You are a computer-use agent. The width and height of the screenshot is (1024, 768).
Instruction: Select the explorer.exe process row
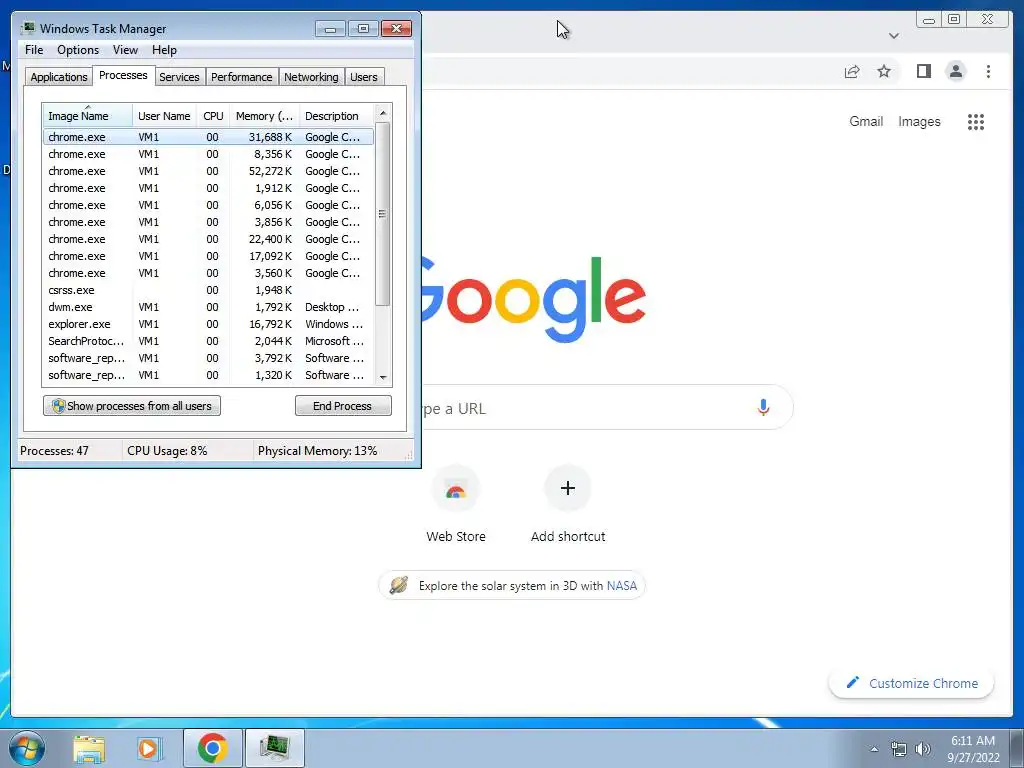click(x=208, y=324)
